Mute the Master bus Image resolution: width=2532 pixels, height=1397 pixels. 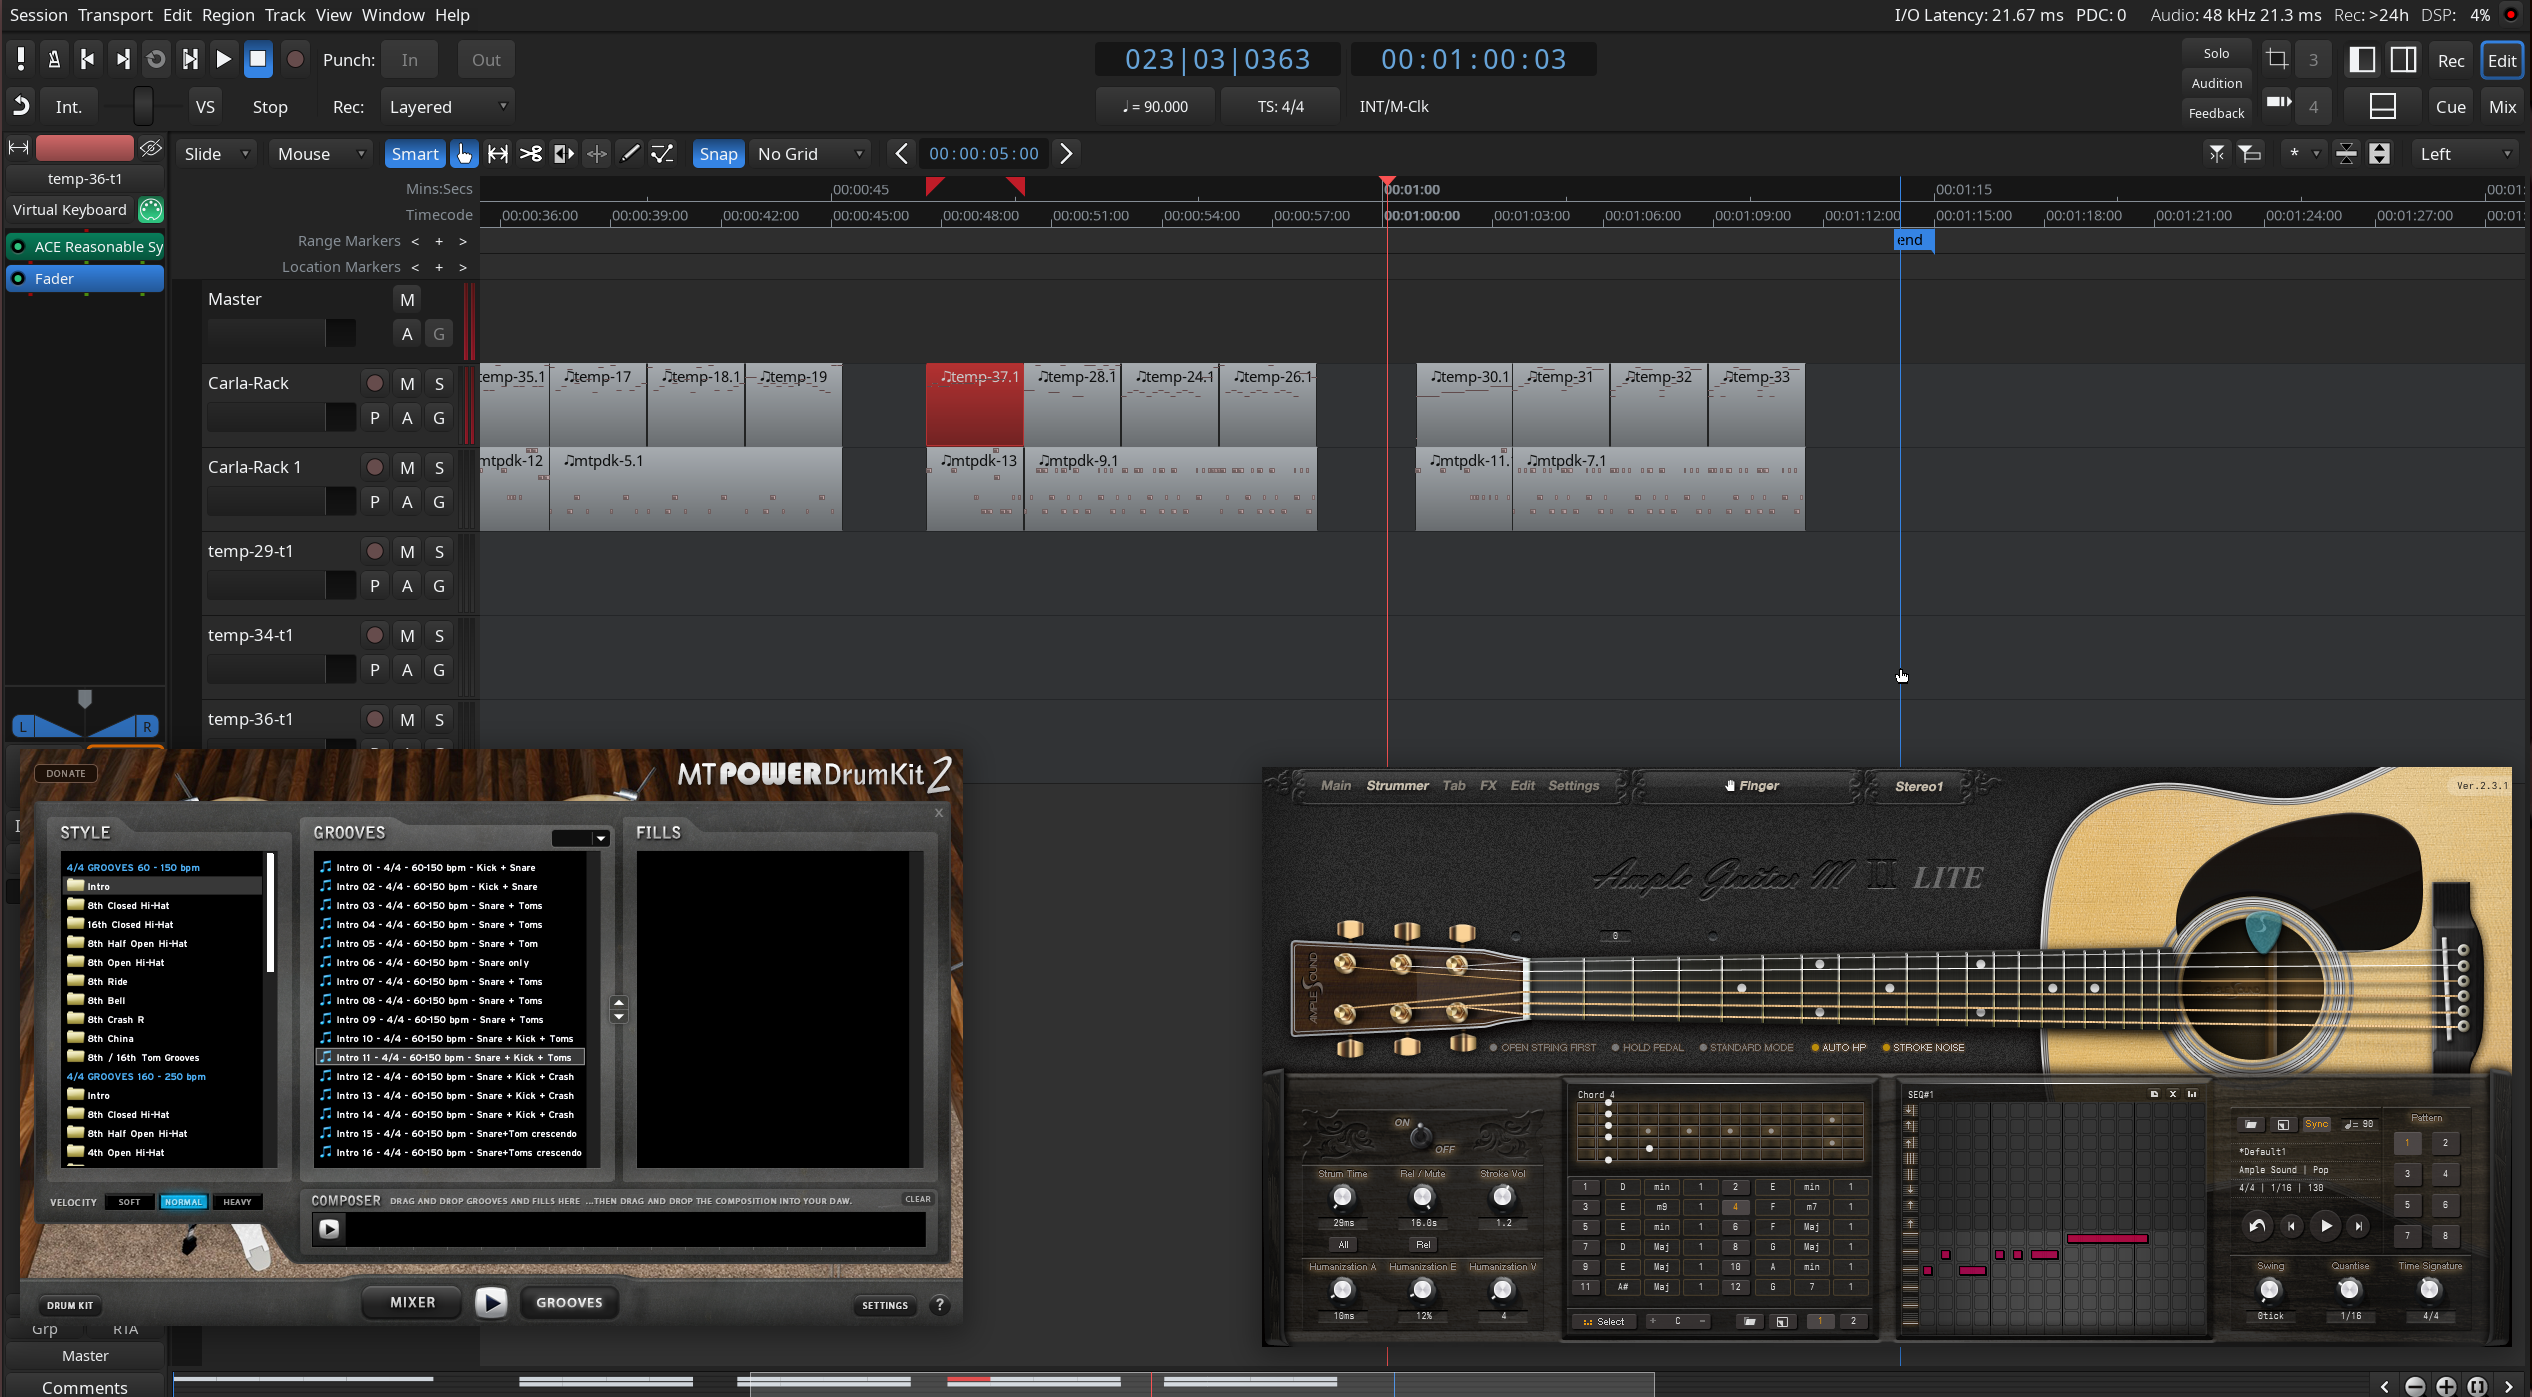point(407,300)
